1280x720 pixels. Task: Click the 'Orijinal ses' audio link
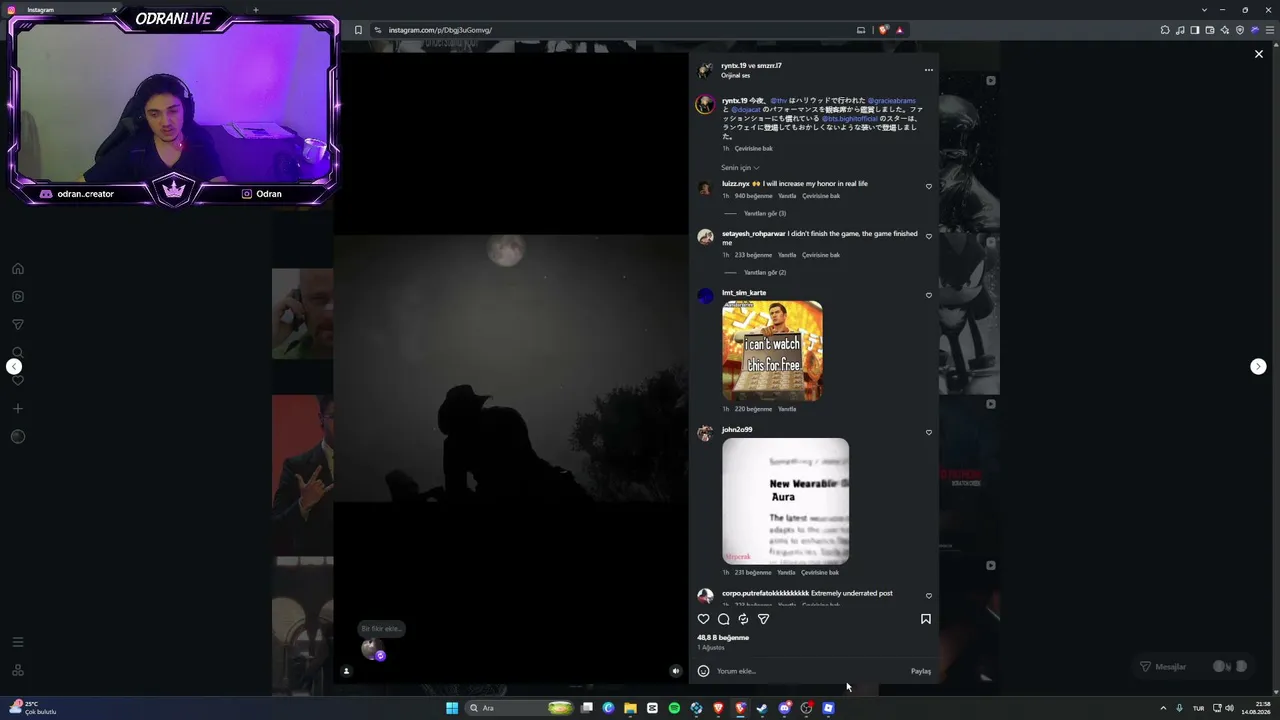pos(735,76)
